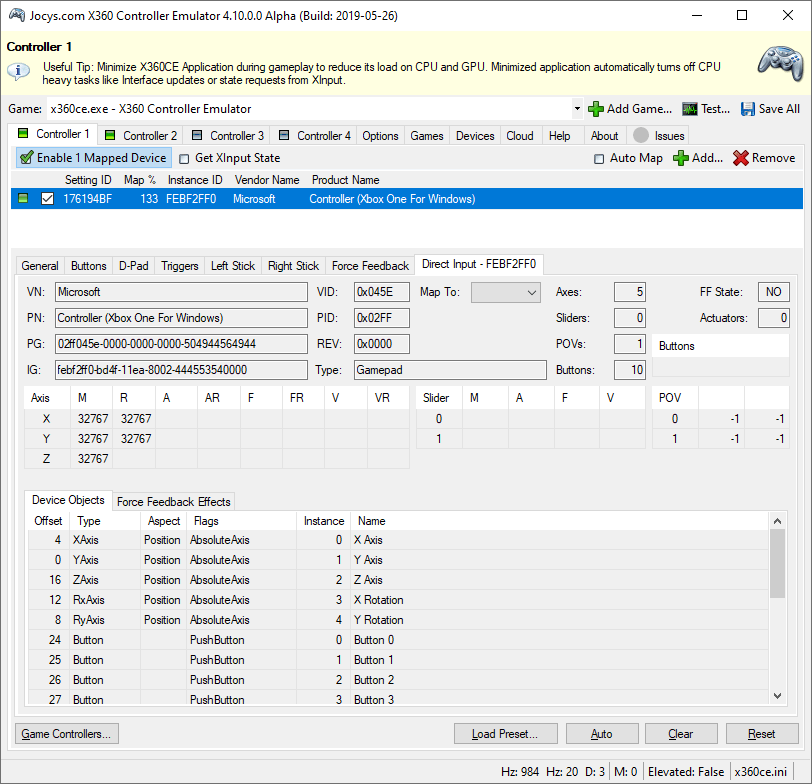This screenshot has height=784, width=812.
Task: Click the app icon in title bar
Action: 17,15
